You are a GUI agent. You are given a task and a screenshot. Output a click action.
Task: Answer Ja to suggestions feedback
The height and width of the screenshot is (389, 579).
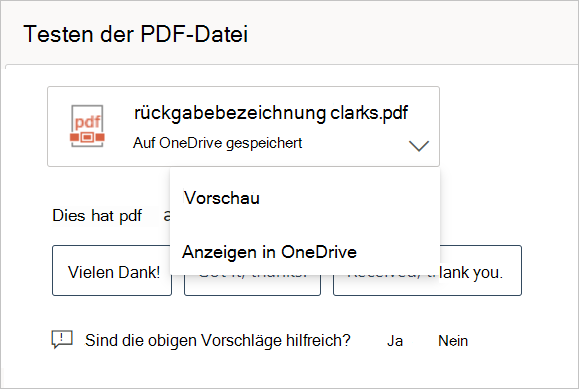click(x=395, y=341)
